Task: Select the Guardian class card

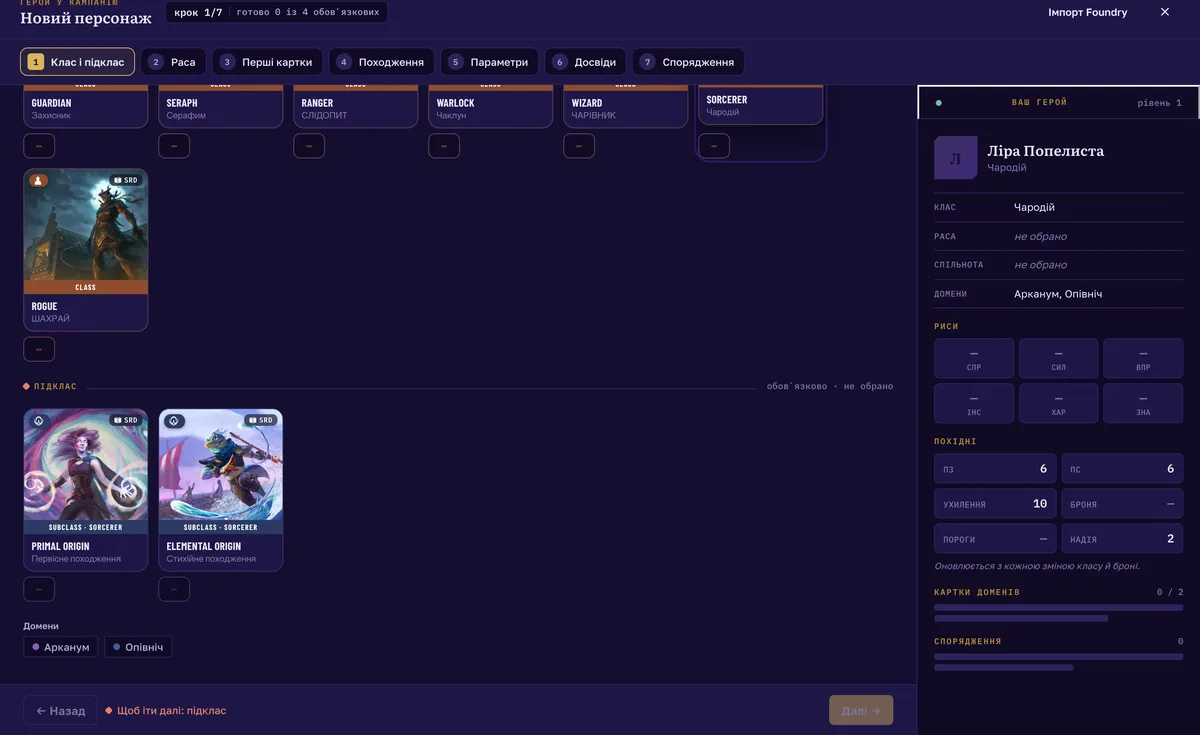Action: 86,107
